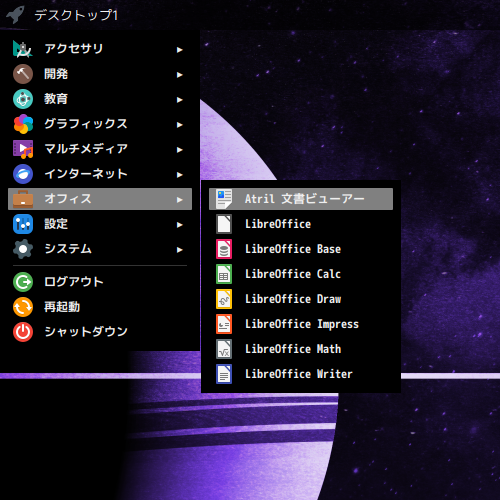Select the LibreOffice Math entry
Viewport: 500px width, 500px height.
click(x=301, y=349)
